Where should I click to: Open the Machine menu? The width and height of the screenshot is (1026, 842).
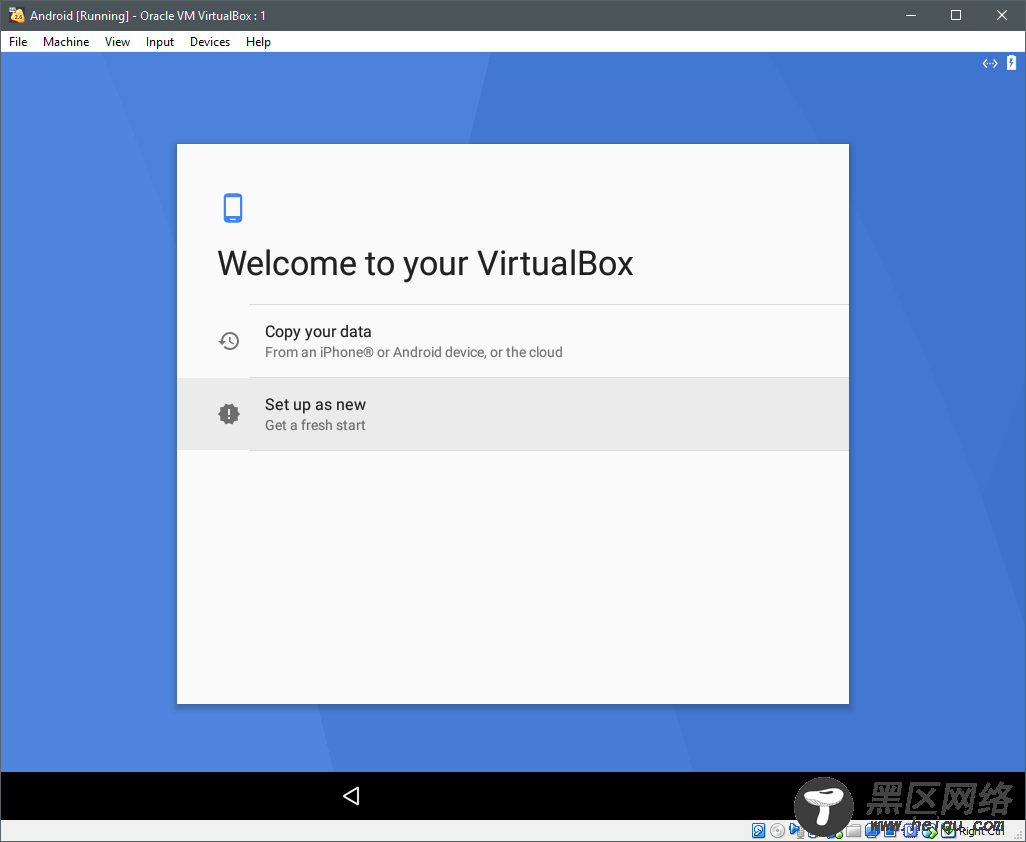(66, 42)
